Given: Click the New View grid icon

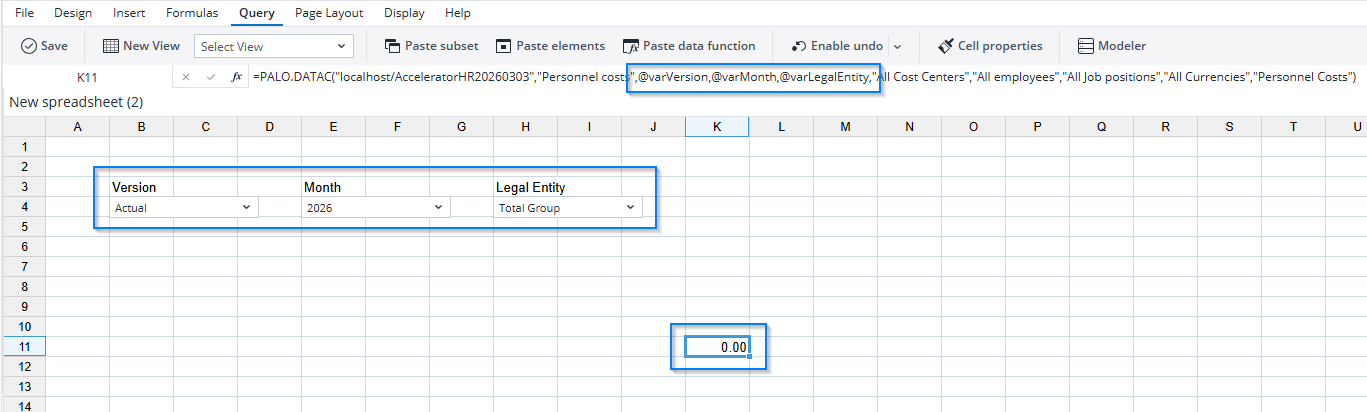Looking at the screenshot, I should 111,46.
